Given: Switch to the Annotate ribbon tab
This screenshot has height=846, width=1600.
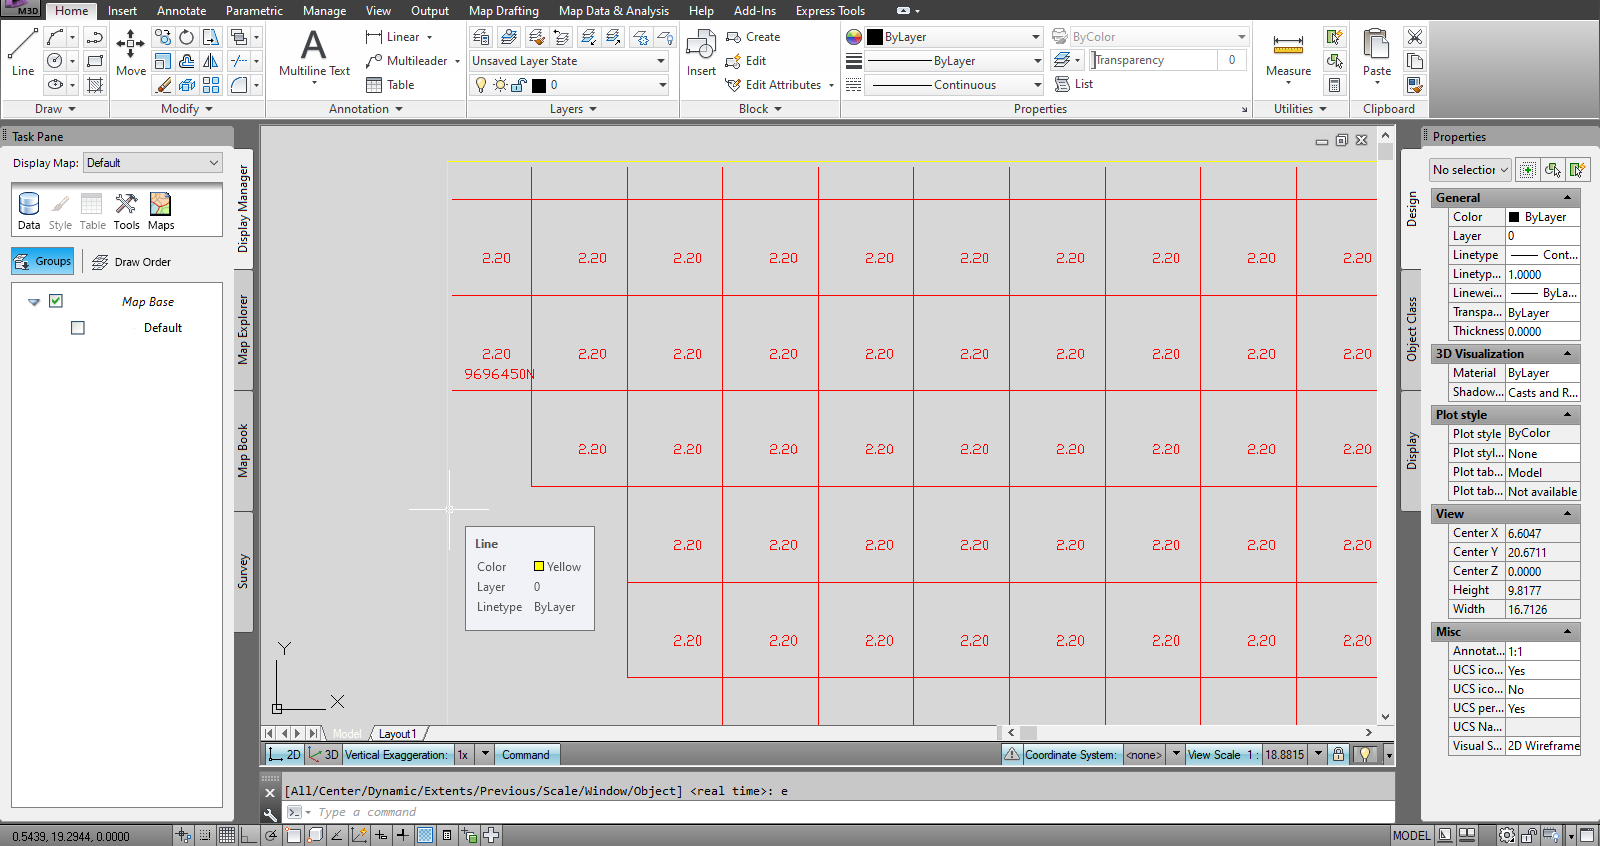Looking at the screenshot, I should point(181,11).
